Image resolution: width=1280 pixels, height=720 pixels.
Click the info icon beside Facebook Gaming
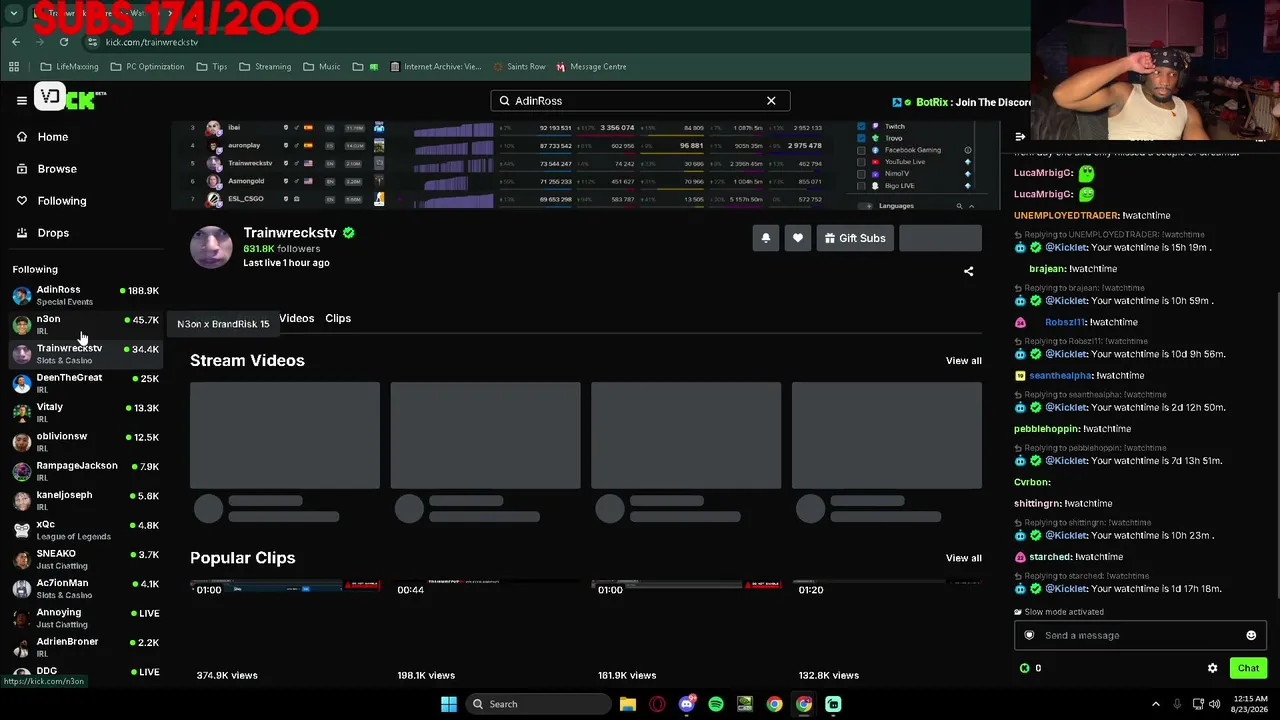pos(967,150)
